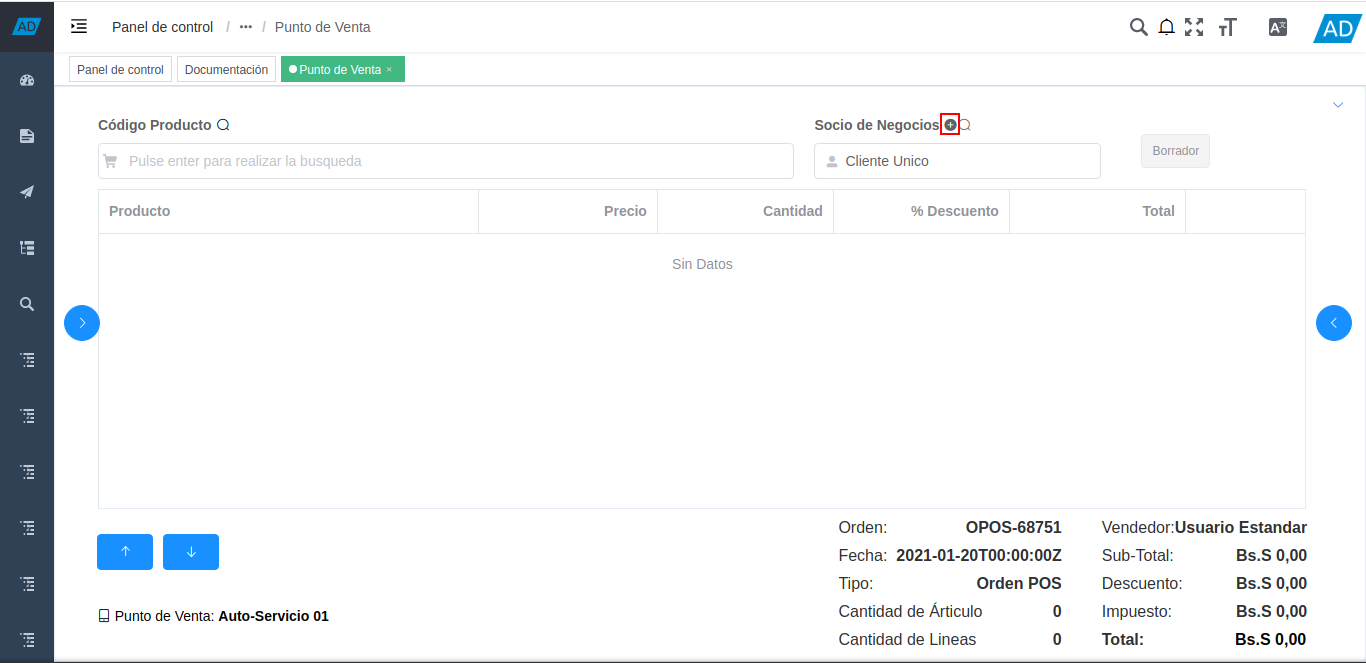Open the search sidebar icon
This screenshot has width=1366, height=663.
(x=27, y=303)
